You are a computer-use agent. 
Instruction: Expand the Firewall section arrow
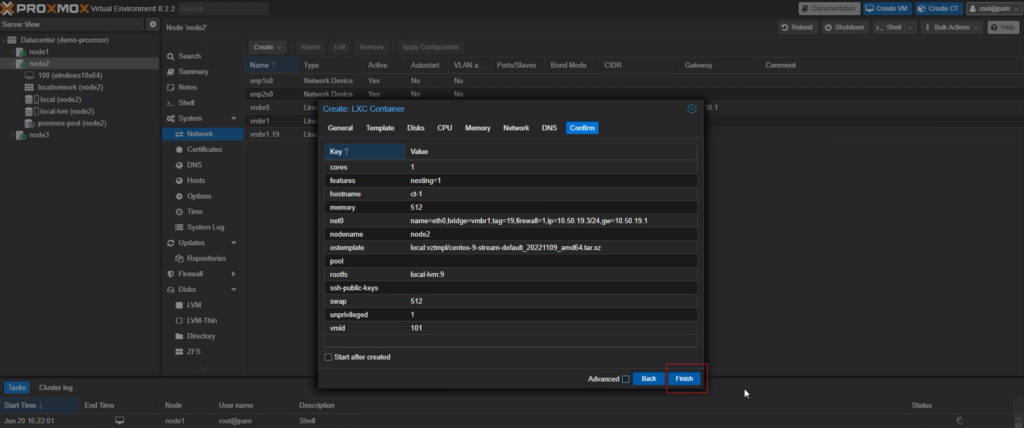234,274
